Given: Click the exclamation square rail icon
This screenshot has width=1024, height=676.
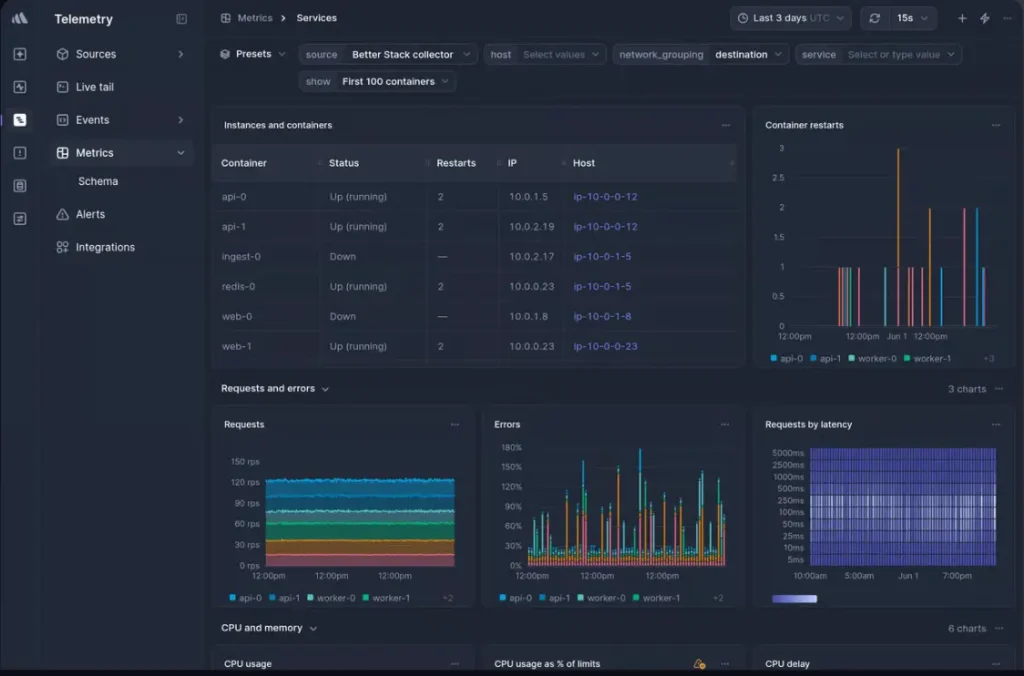Looking at the screenshot, I should click(20, 153).
